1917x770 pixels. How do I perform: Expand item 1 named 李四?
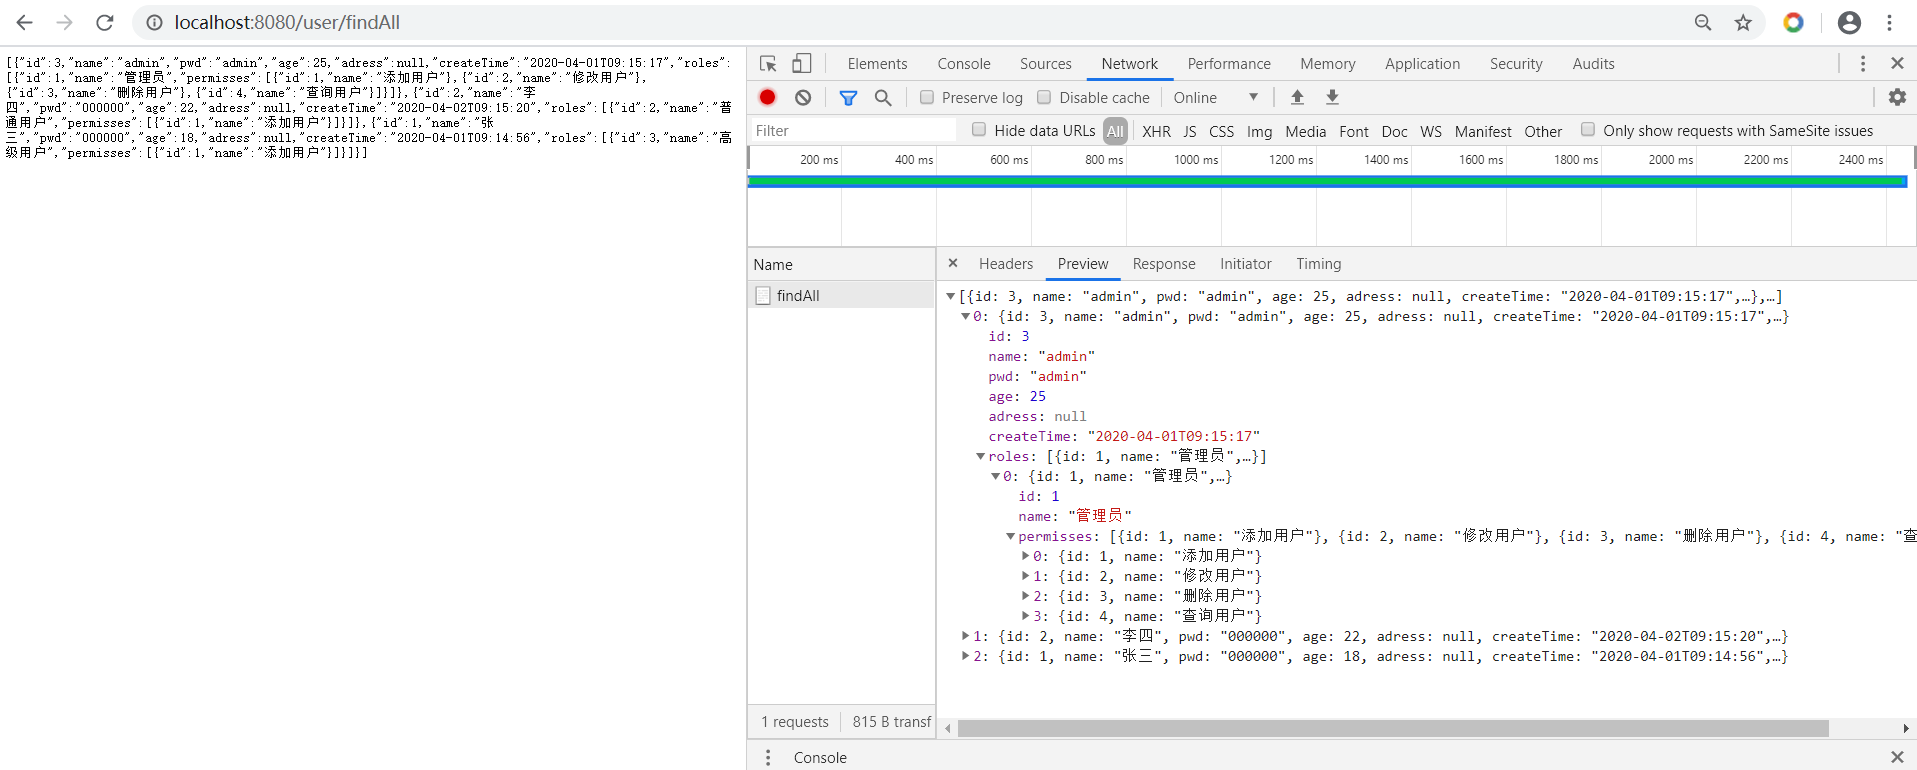966,636
